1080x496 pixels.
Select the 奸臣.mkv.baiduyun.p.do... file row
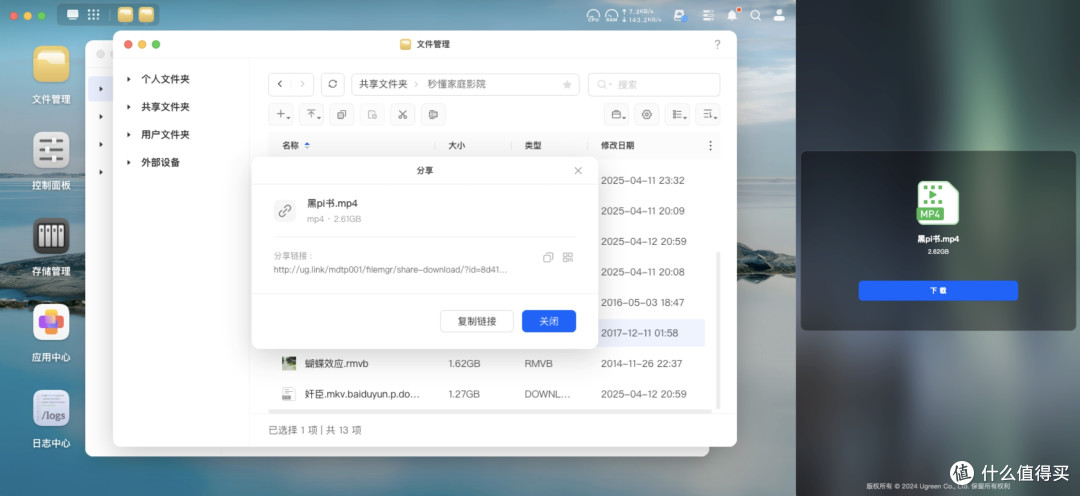click(x=486, y=394)
